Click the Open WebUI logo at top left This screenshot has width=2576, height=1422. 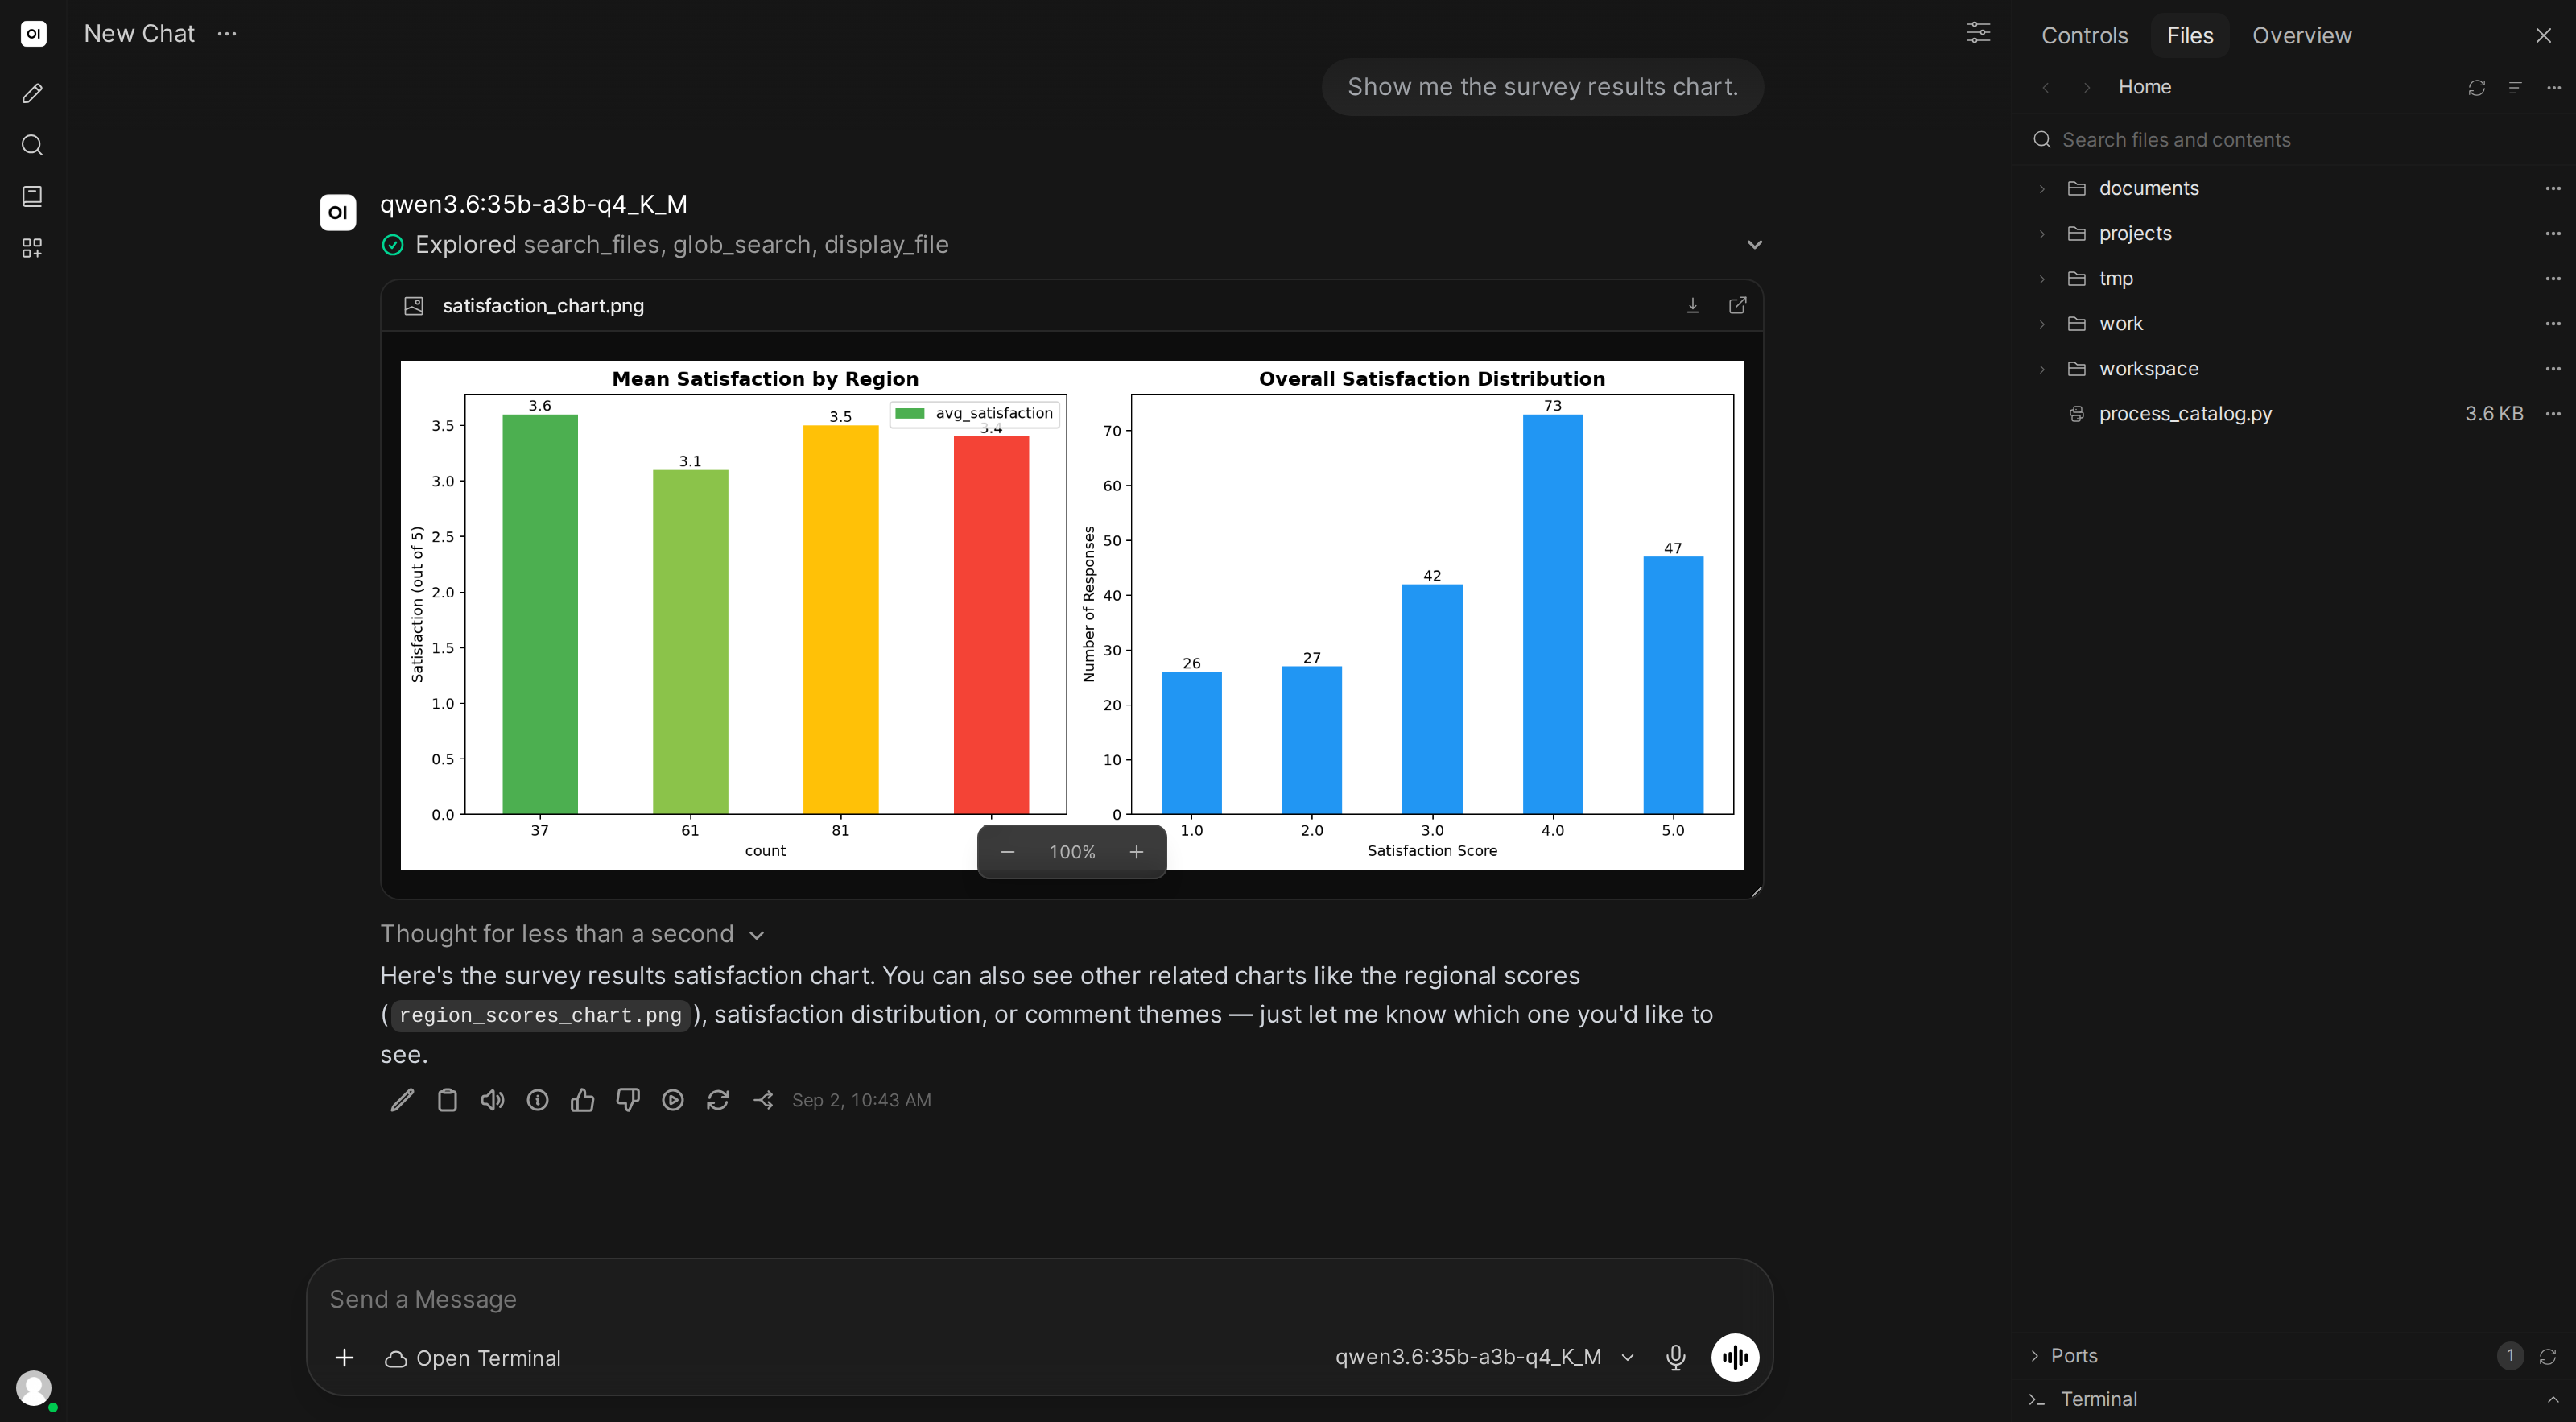coord(33,33)
